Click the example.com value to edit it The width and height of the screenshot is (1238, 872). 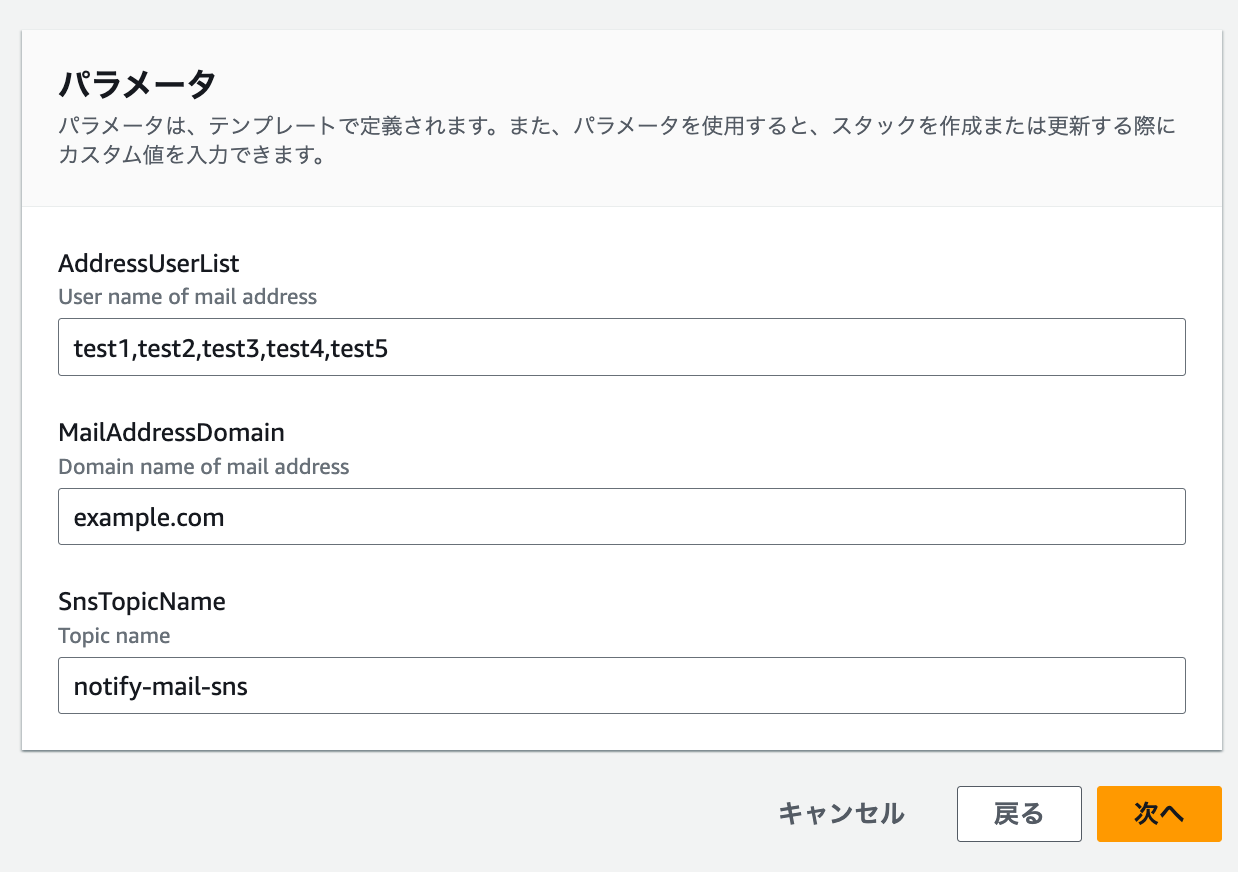(148, 516)
